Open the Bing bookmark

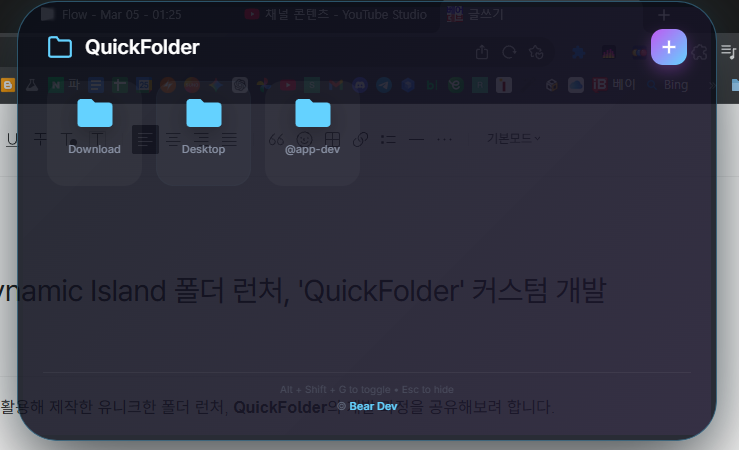point(668,85)
